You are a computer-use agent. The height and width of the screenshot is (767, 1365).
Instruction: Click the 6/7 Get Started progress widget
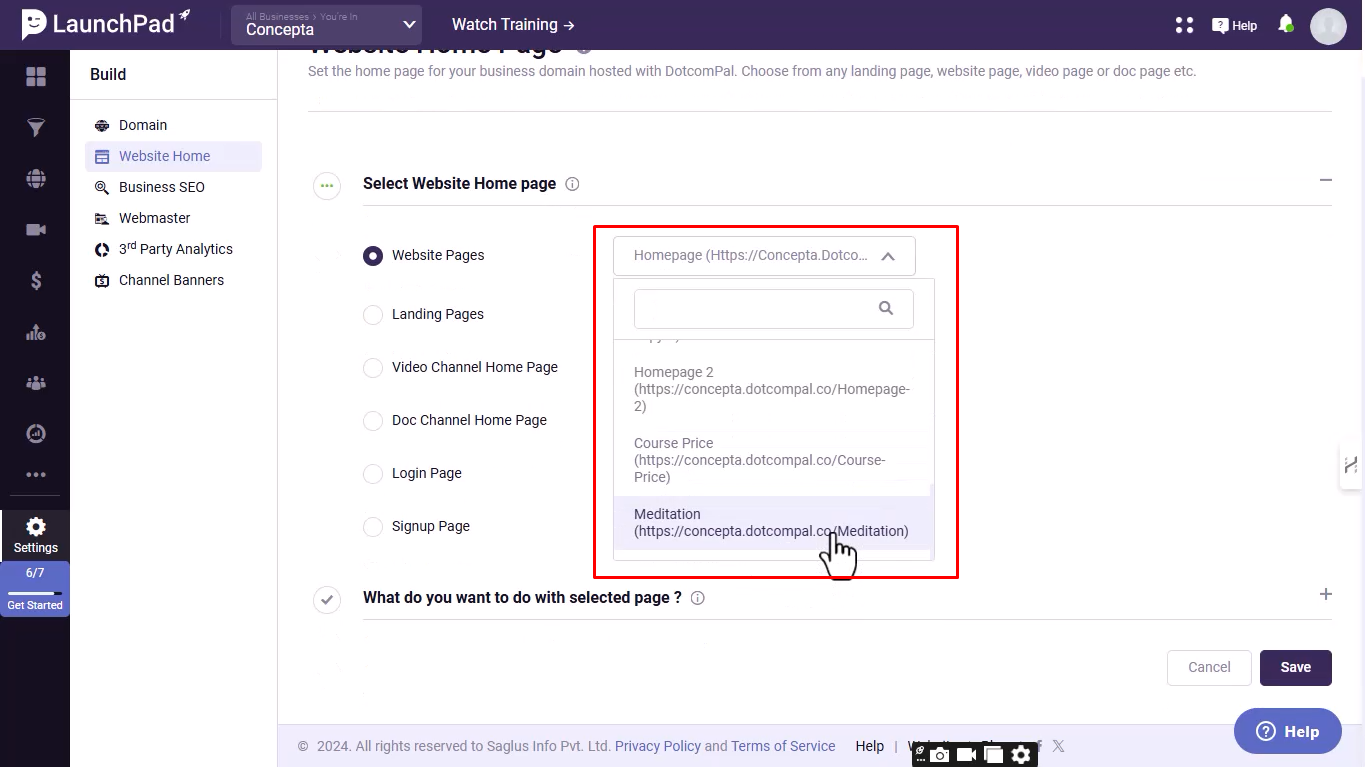(x=35, y=589)
